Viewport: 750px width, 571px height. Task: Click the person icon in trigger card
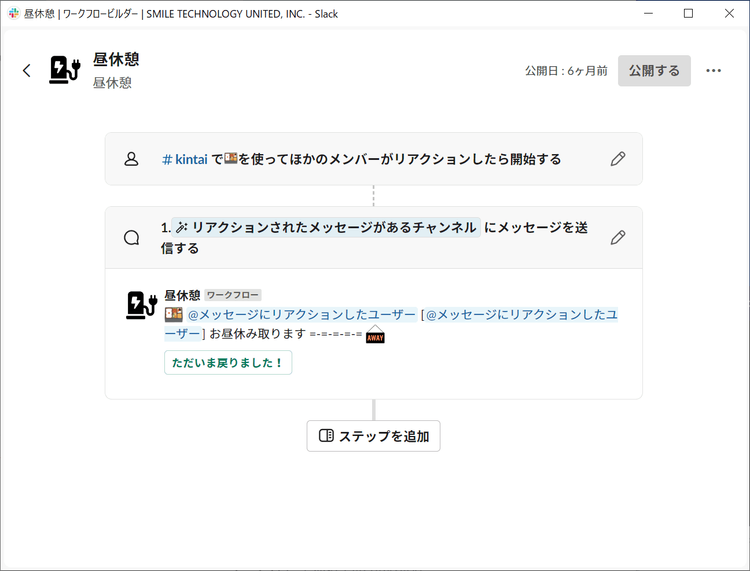[131, 159]
